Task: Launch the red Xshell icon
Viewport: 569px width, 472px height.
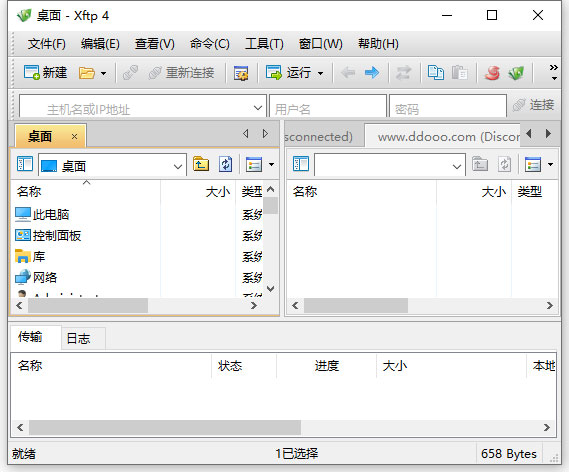Action: tap(492, 73)
